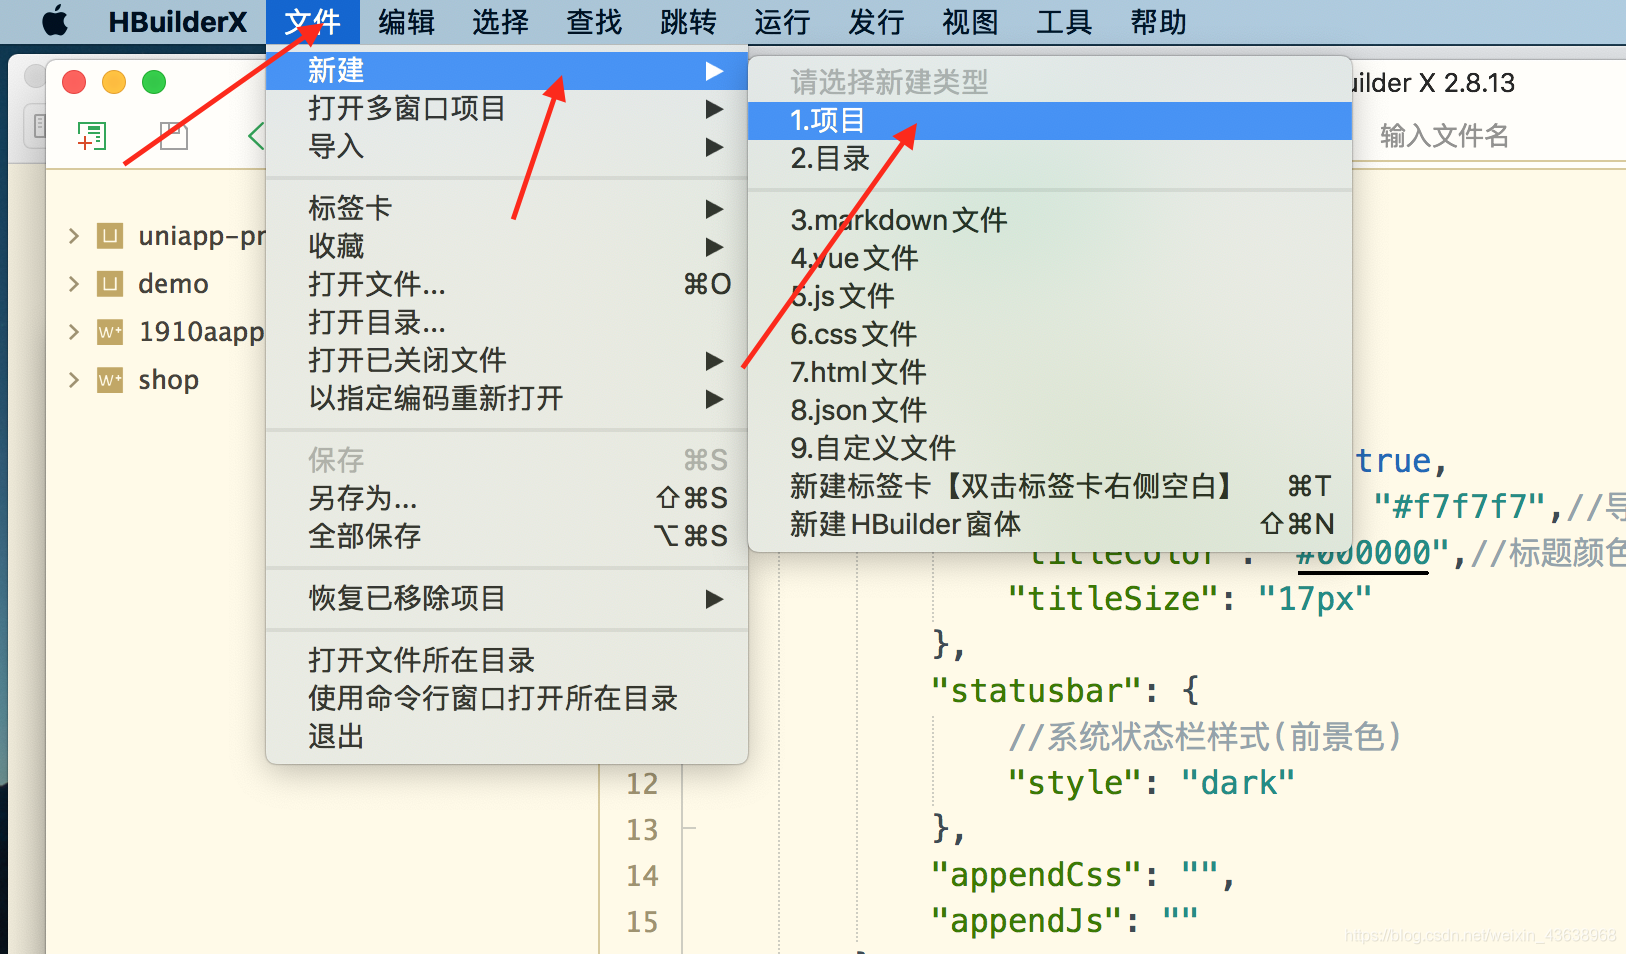The height and width of the screenshot is (954, 1626).
Task: Click the demo project icon
Action: pyautogui.click(x=110, y=284)
